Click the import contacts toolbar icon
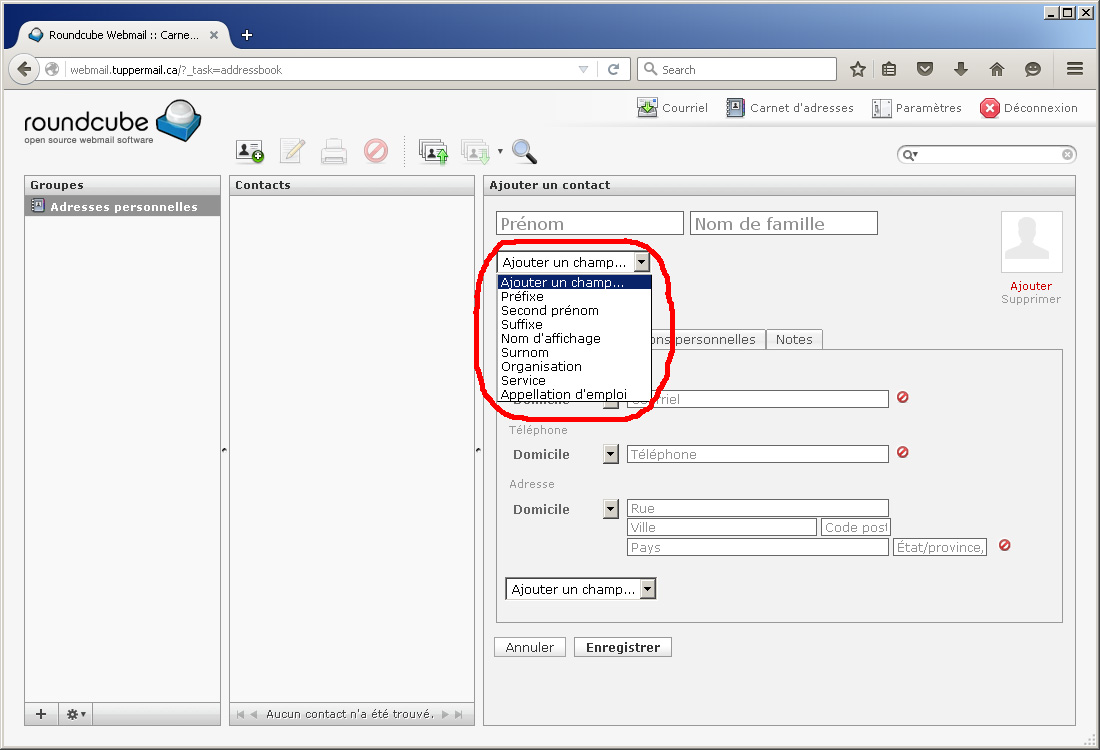1100x750 pixels. (433, 151)
